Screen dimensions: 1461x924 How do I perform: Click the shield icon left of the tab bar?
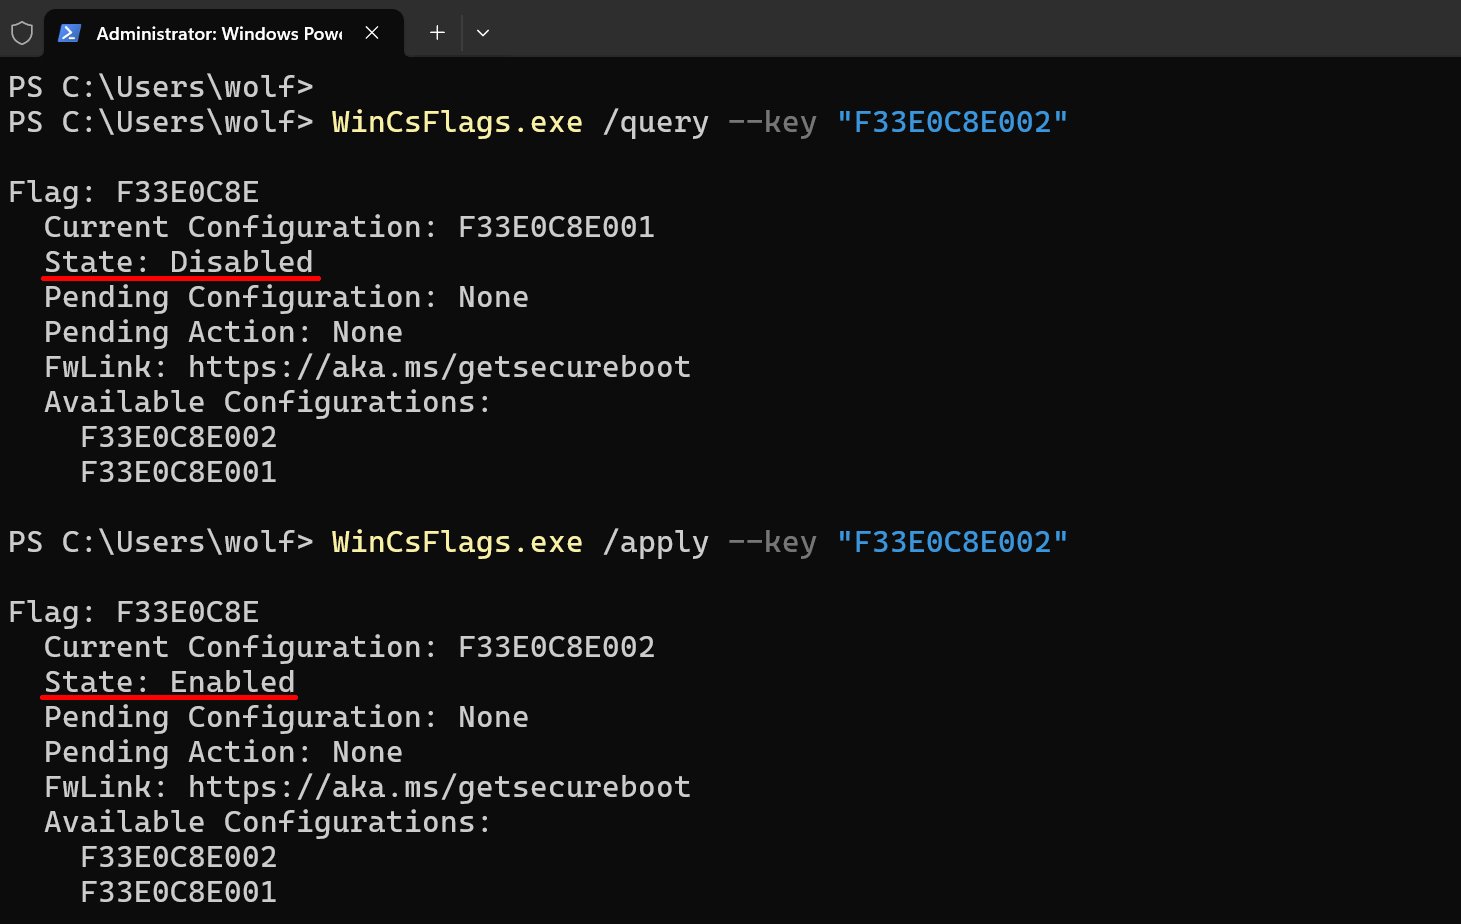click(x=22, y=32)
